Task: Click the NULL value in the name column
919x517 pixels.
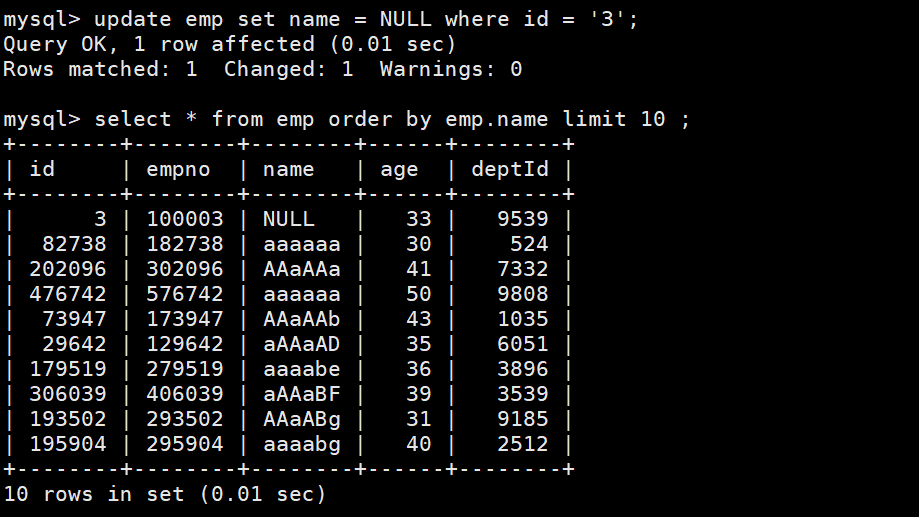Action: [288, 219]
